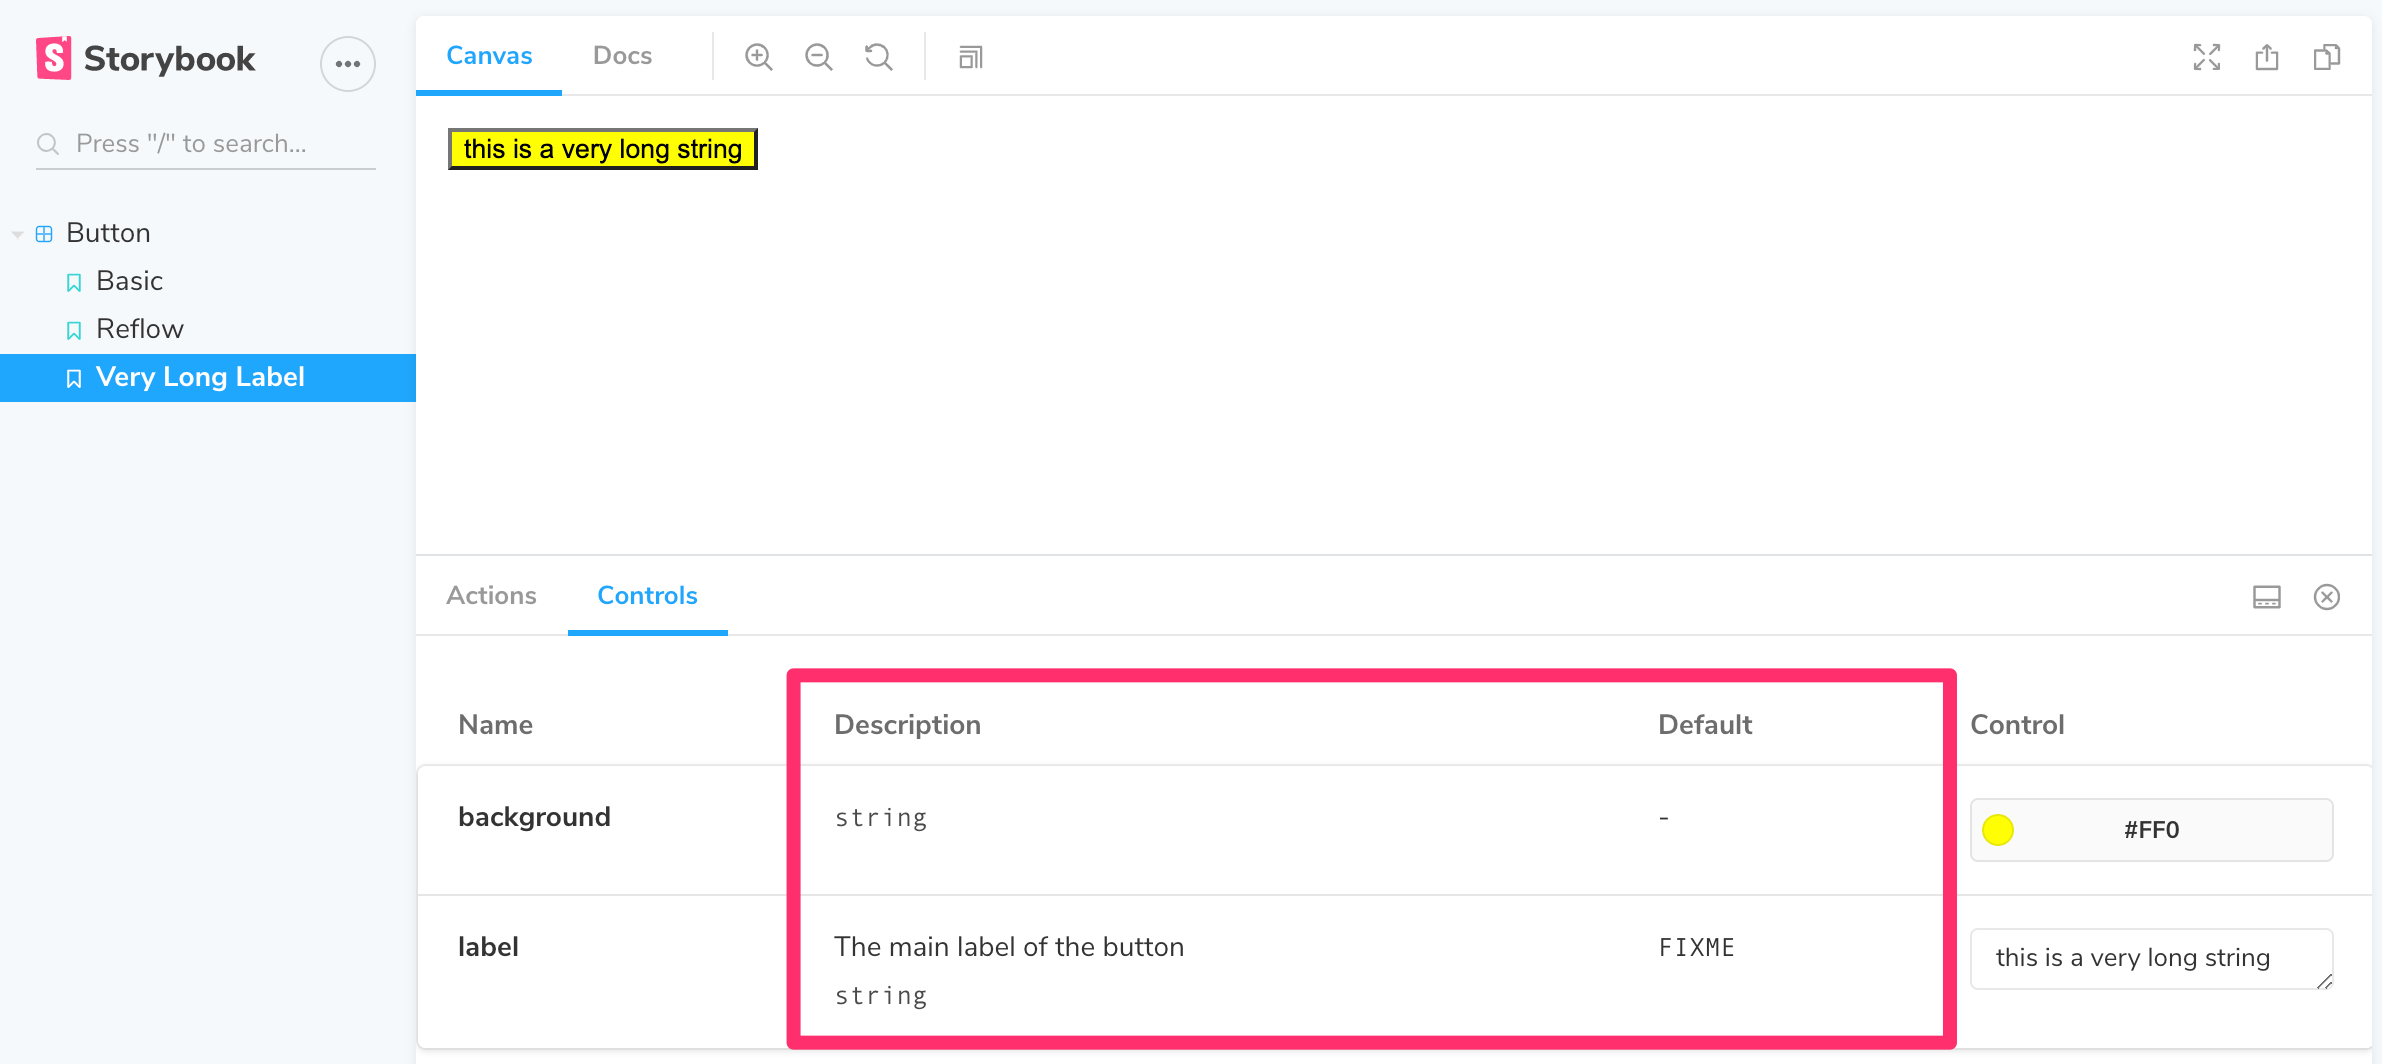Click the yellow button in canvas

[x=602, y=149]
